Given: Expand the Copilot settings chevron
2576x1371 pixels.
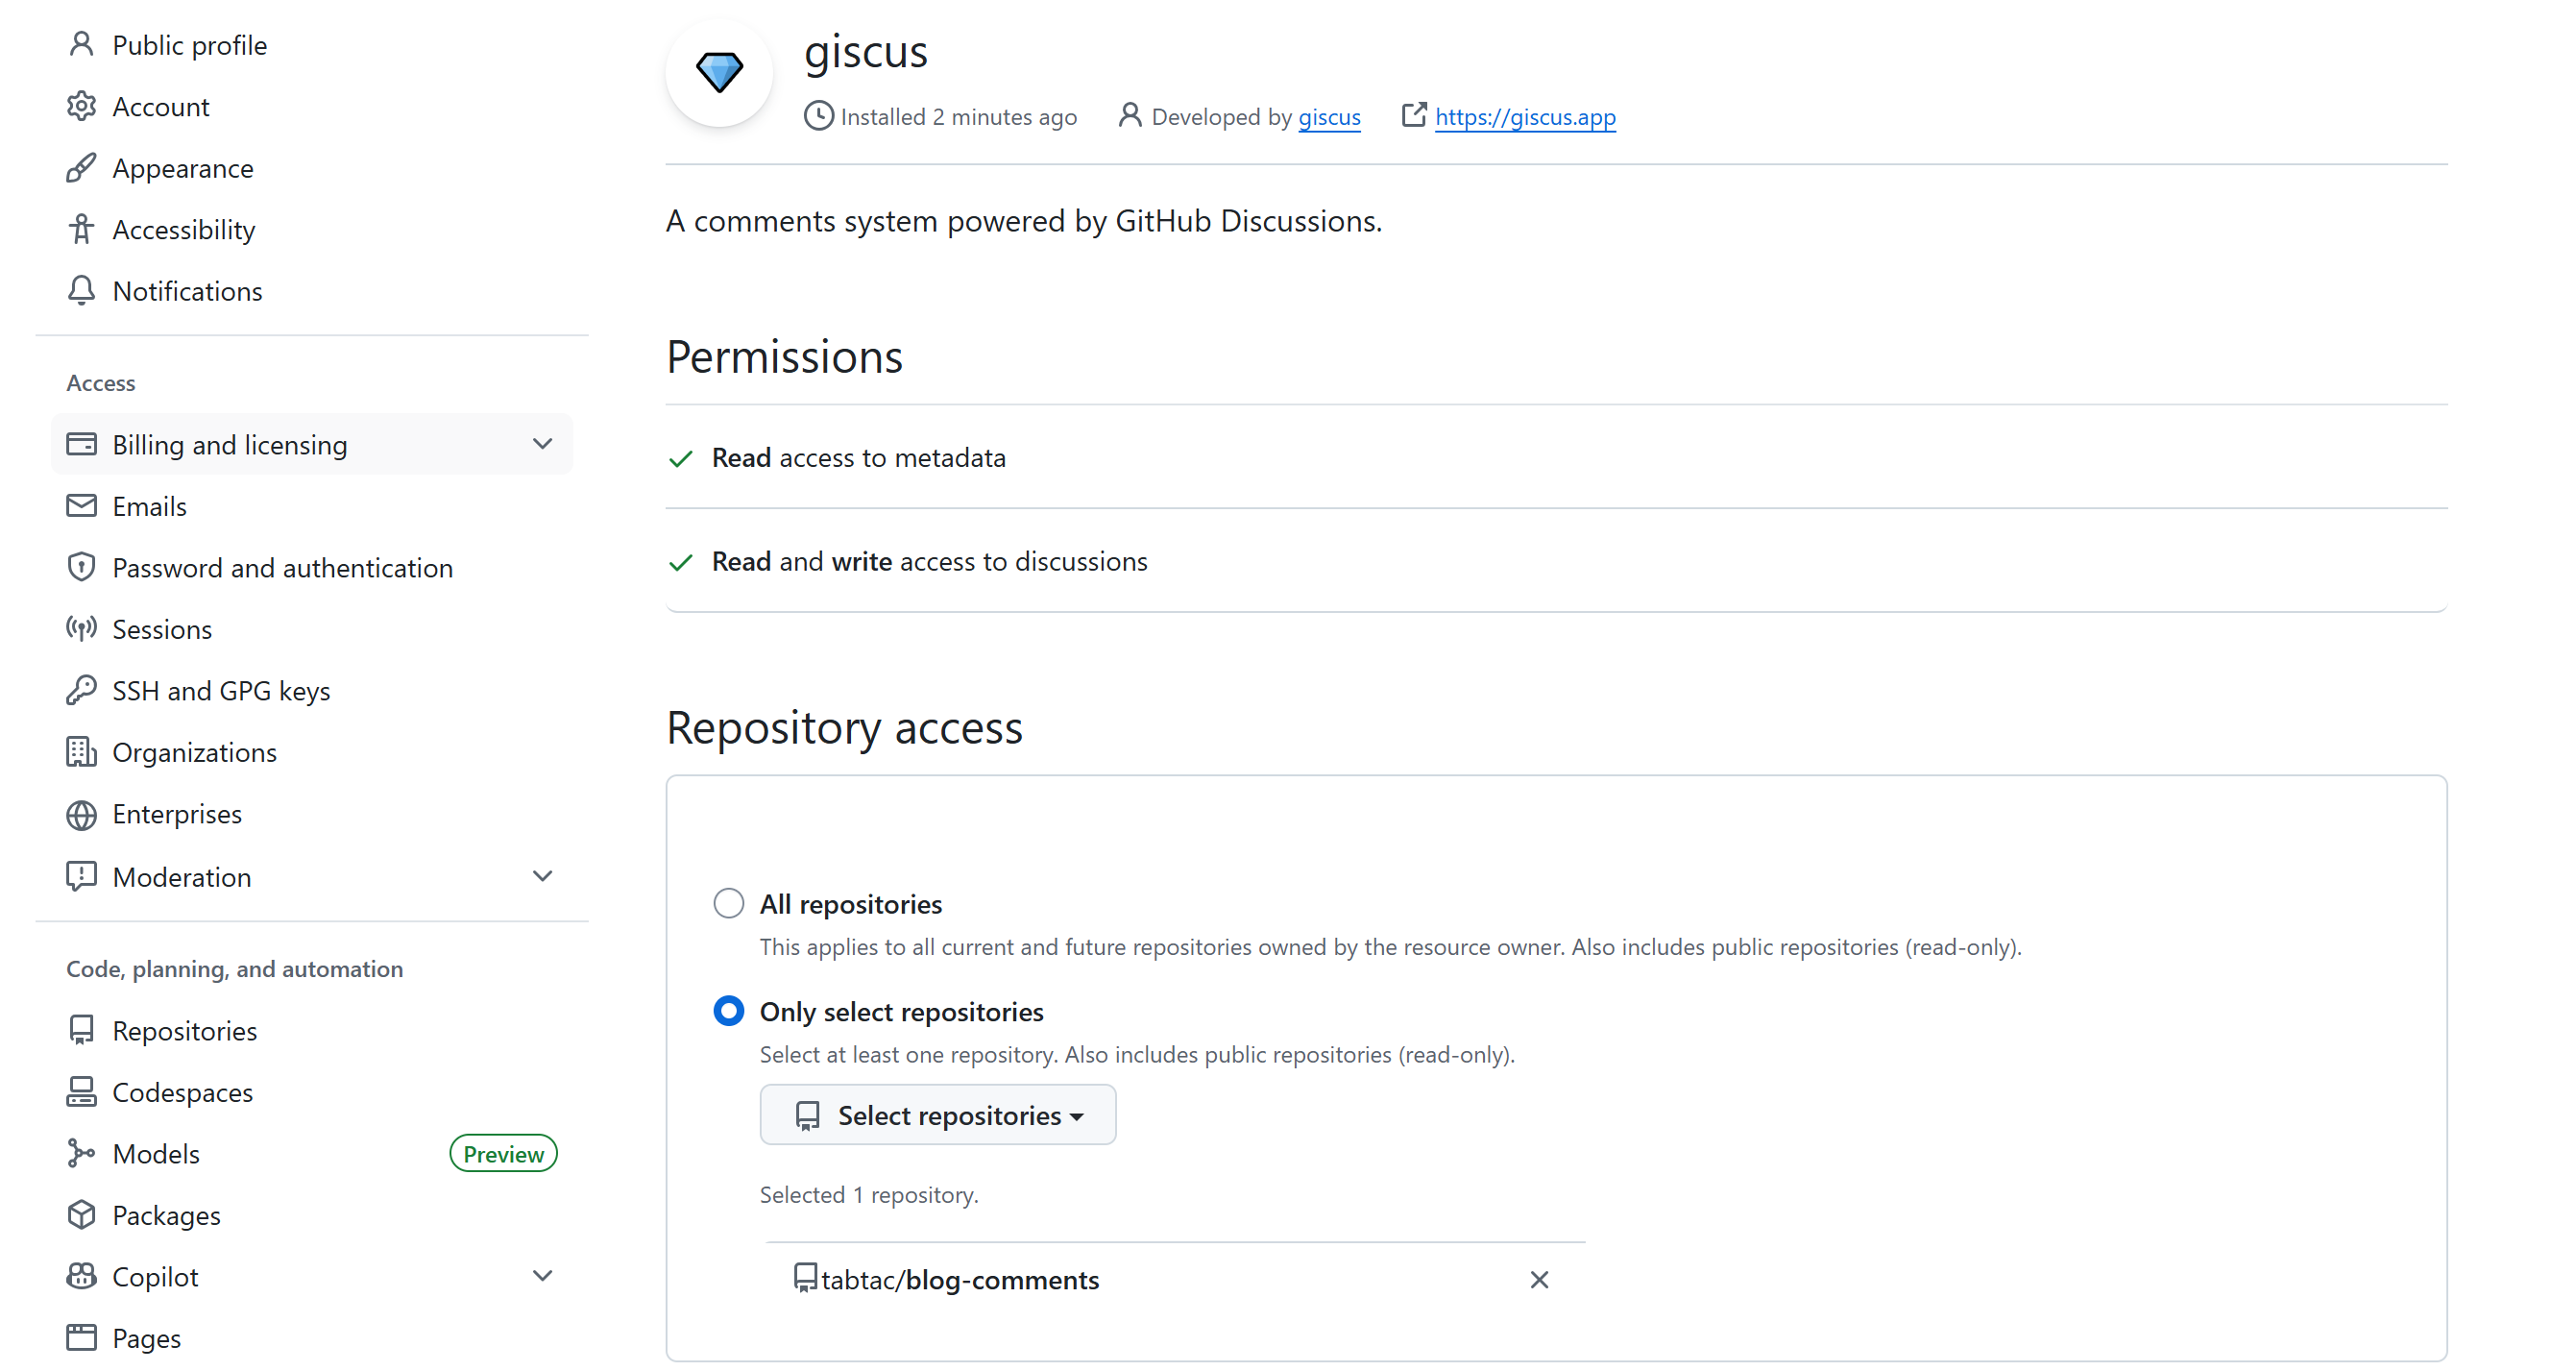Looking at the screenshot, I should pos(542,1275).
